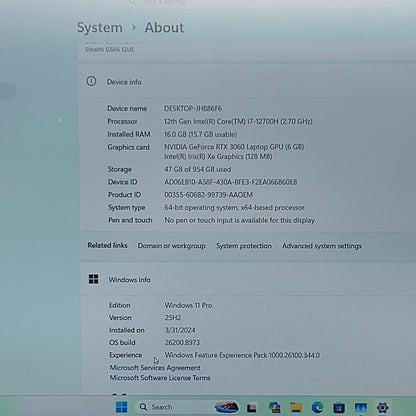Open Microsoft Software License Terms
The height and width of the screenshot is (416, 416).
click(x=160, y=378)
